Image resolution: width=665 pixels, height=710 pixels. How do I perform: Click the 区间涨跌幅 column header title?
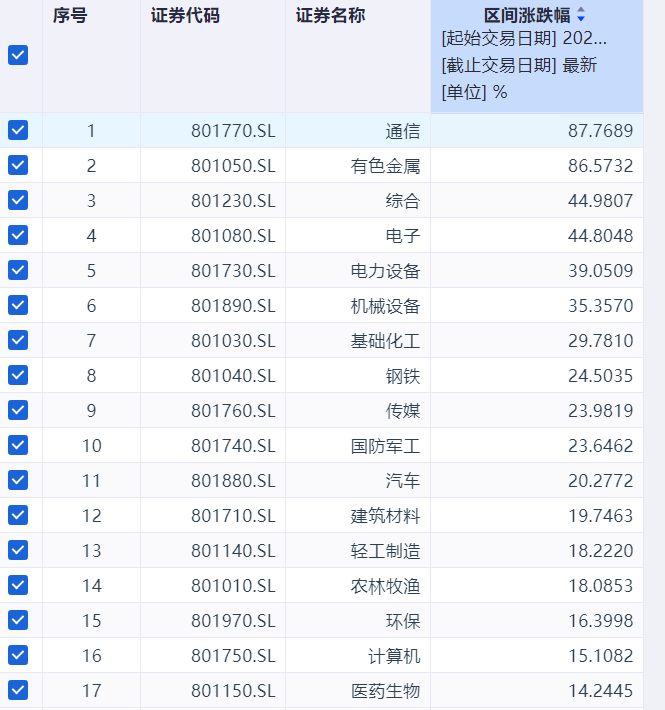click(527, 16)
